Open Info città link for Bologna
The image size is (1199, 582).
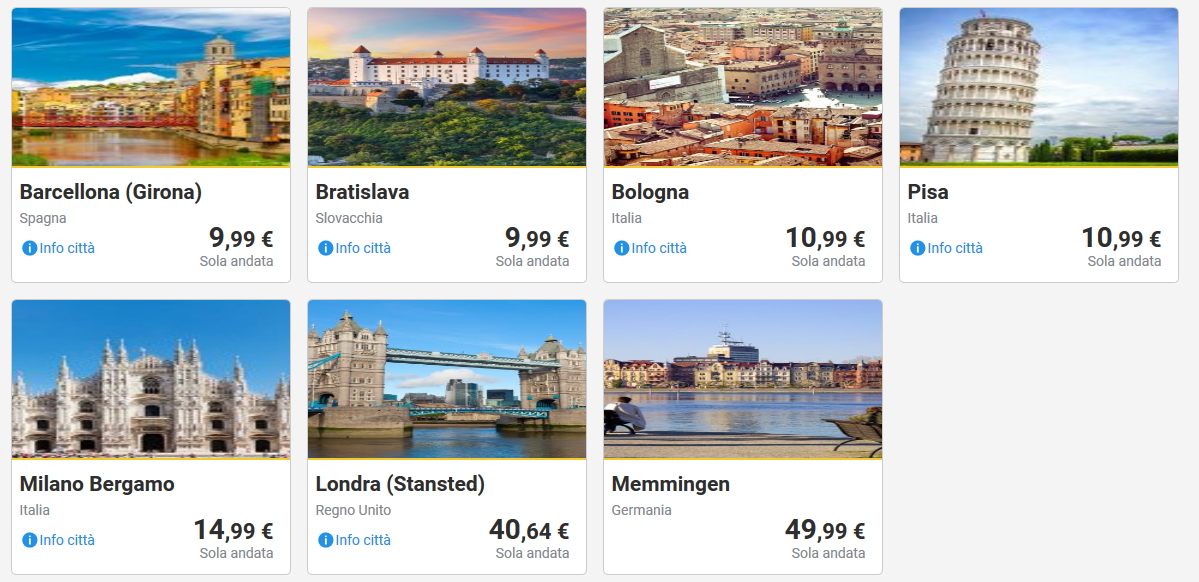[659, 248]
